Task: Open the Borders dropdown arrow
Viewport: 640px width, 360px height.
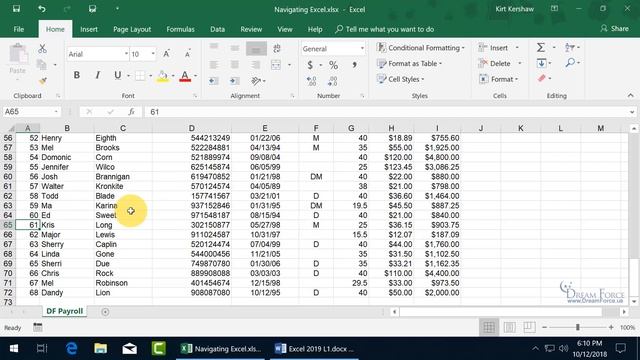Action: click(x=150, y=76)
